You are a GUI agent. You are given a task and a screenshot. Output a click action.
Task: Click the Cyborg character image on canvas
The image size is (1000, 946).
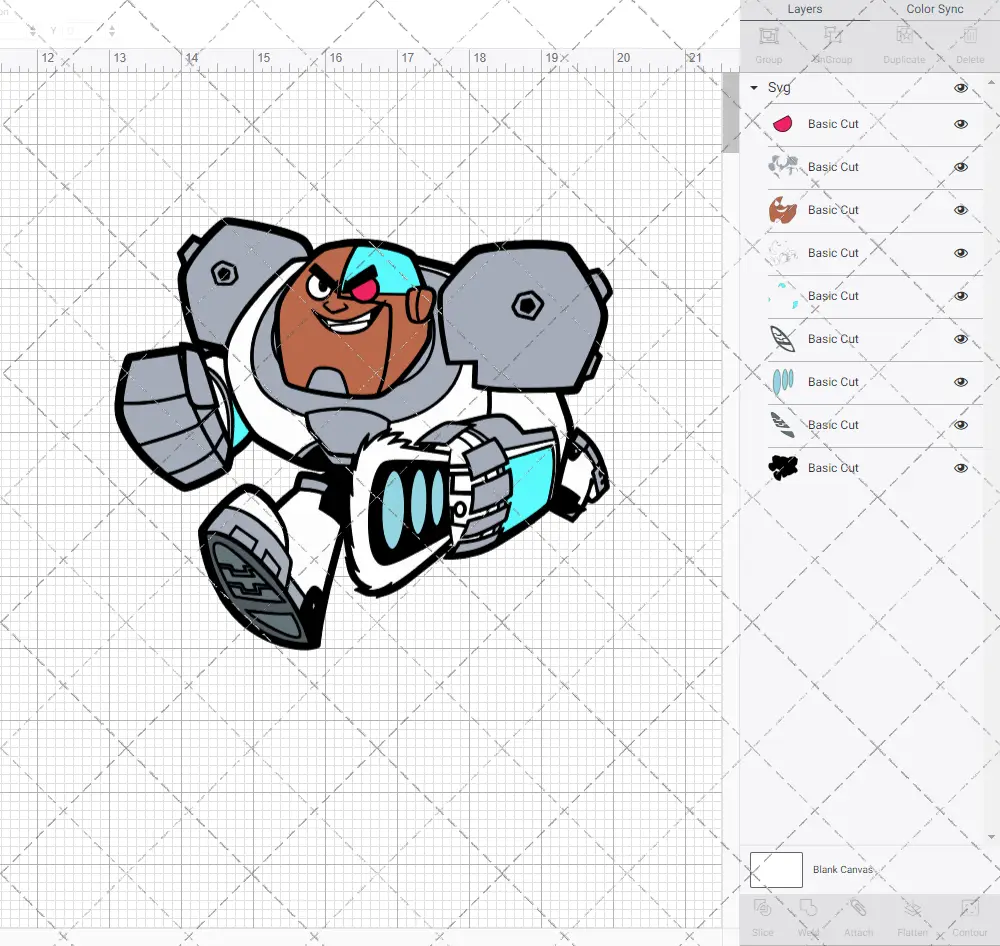tap(364, 432)
